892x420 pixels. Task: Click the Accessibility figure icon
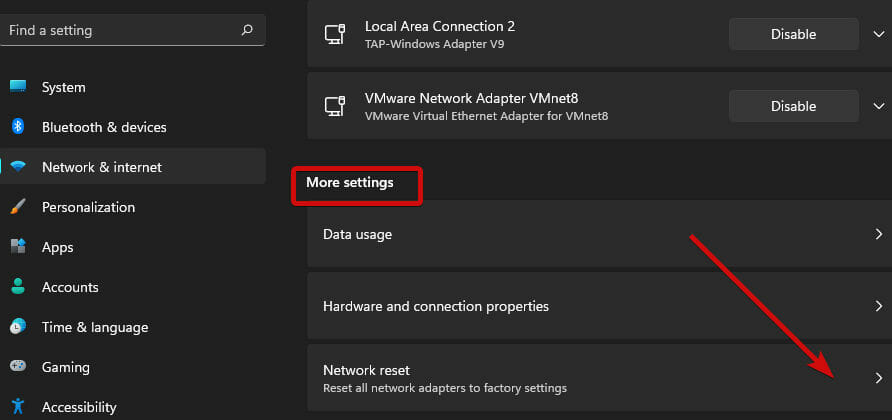pyautogui.click(x=18, y=406)
